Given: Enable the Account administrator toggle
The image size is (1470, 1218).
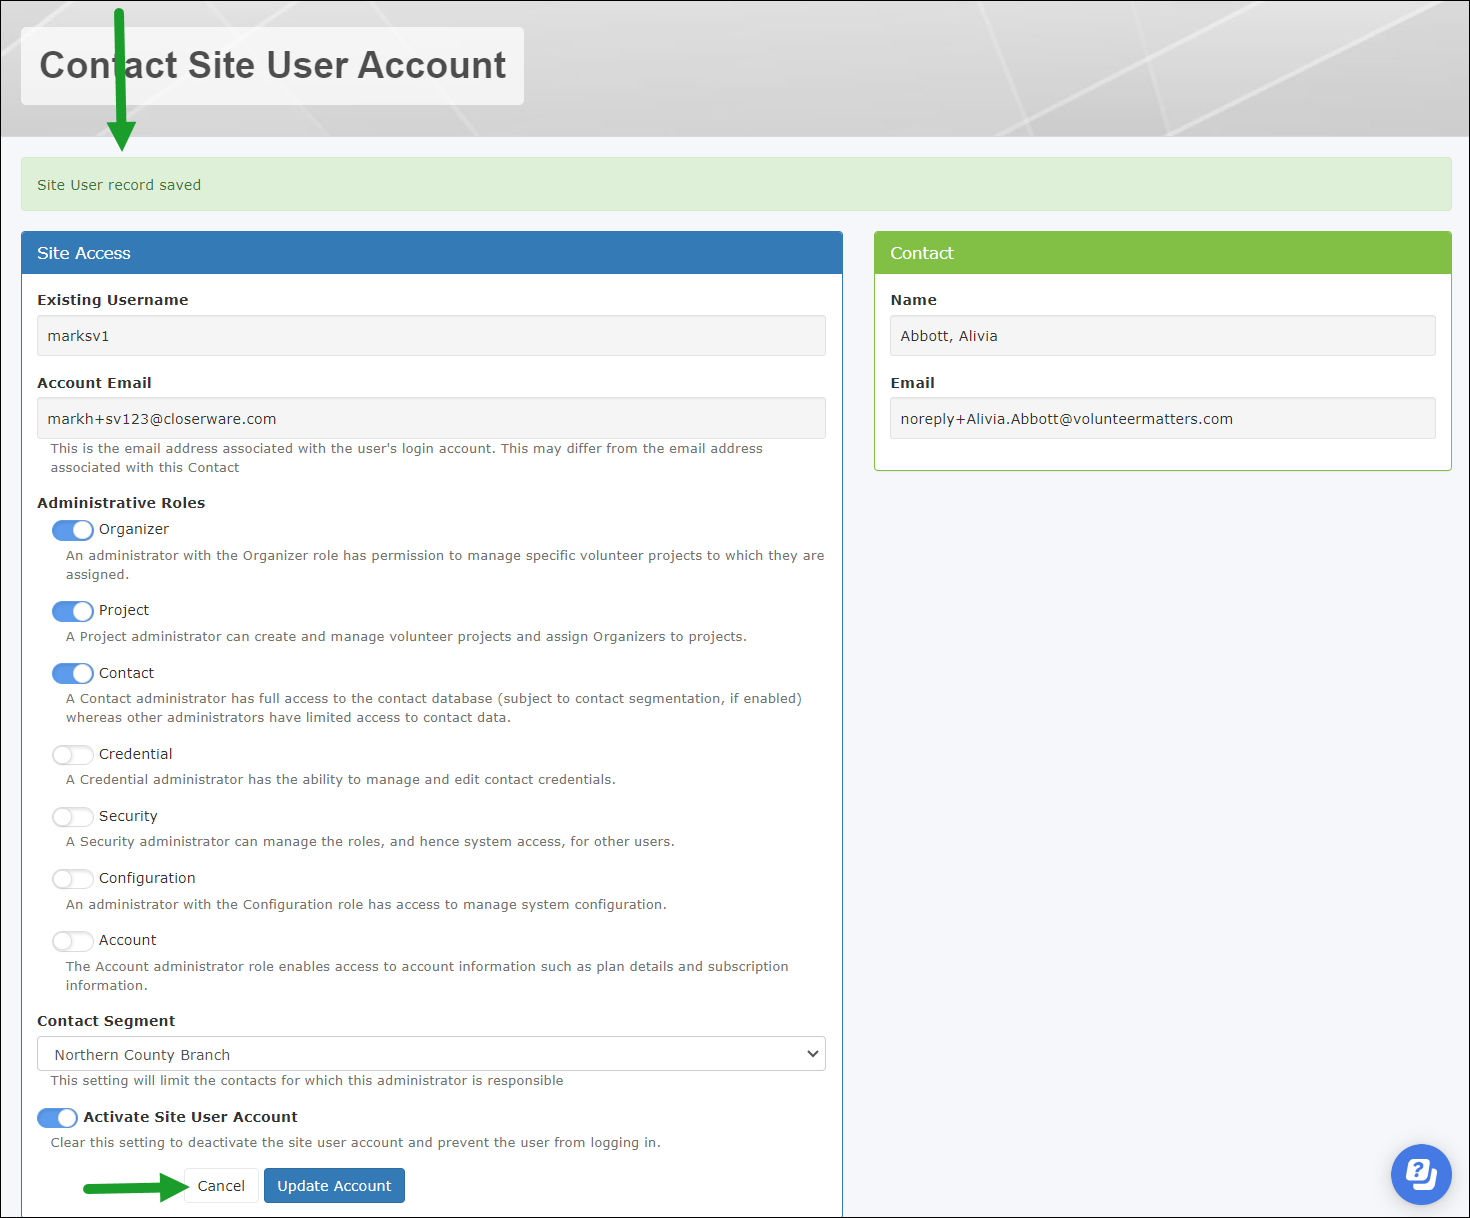Looking at the screenshot, I should coord(73,941).
